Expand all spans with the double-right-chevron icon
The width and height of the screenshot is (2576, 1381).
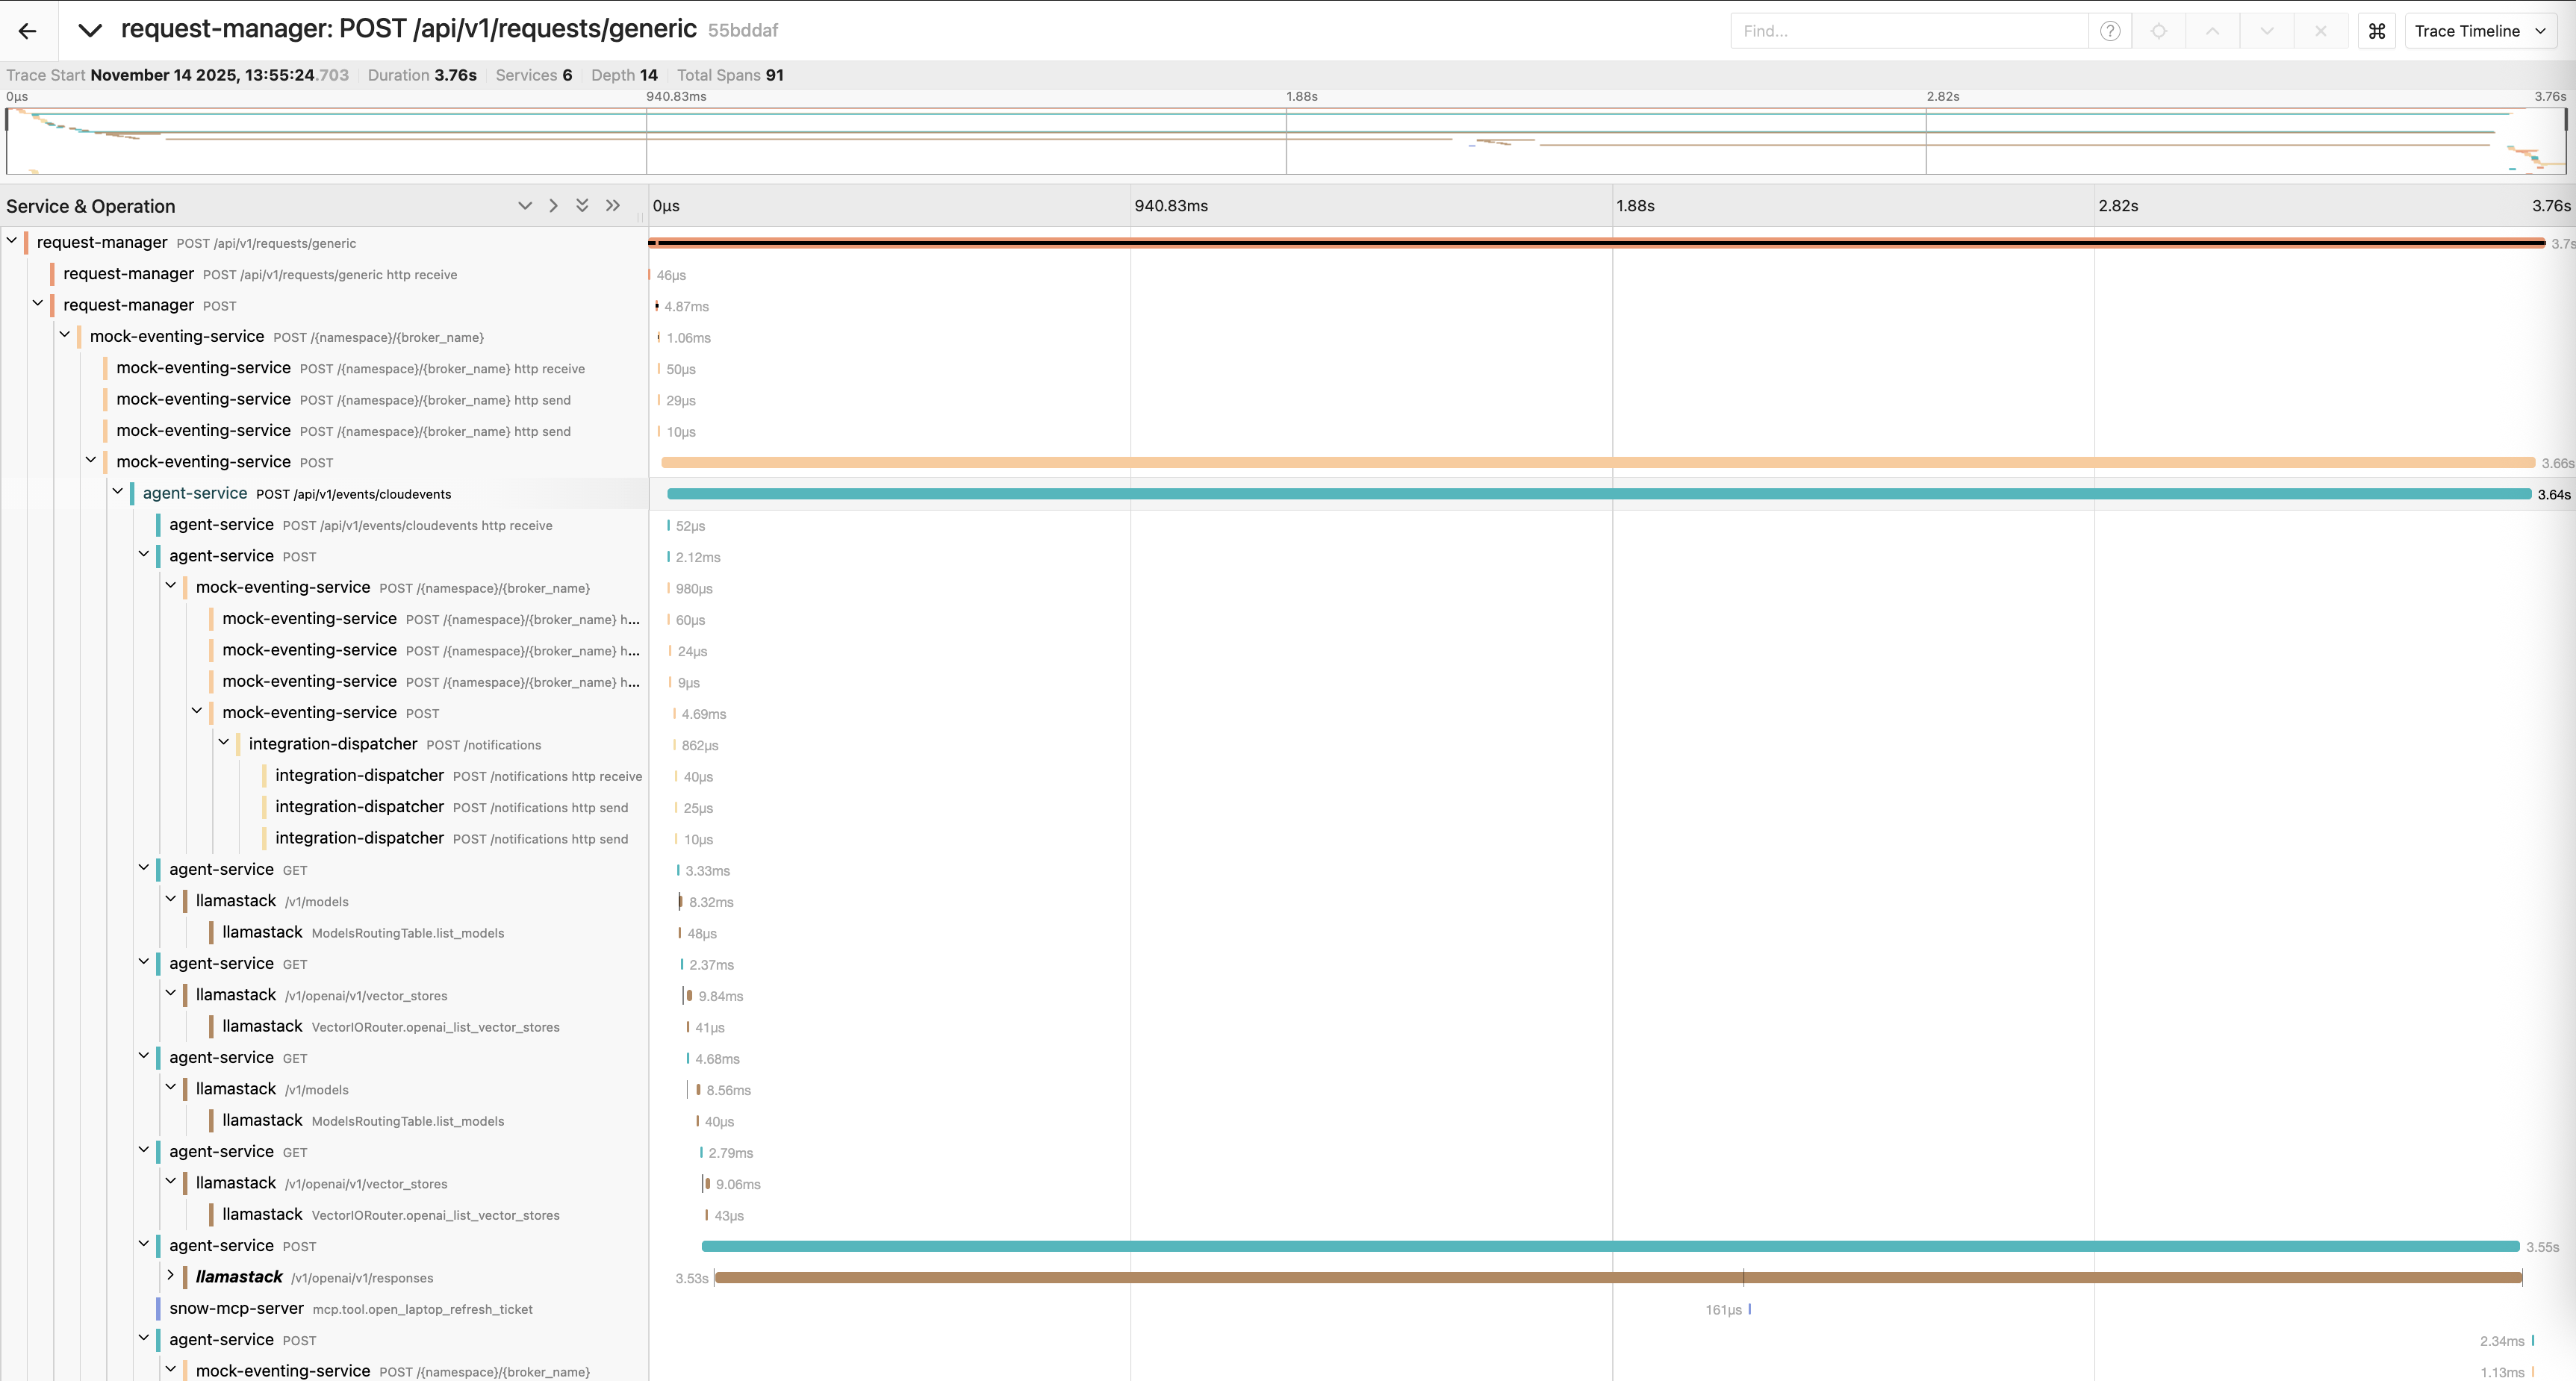tap(613, 205)
